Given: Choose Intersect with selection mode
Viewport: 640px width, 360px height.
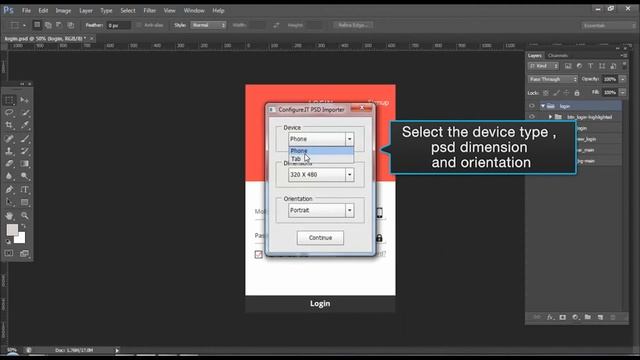Looking at the screenshot, I should [x=70, y=25].
